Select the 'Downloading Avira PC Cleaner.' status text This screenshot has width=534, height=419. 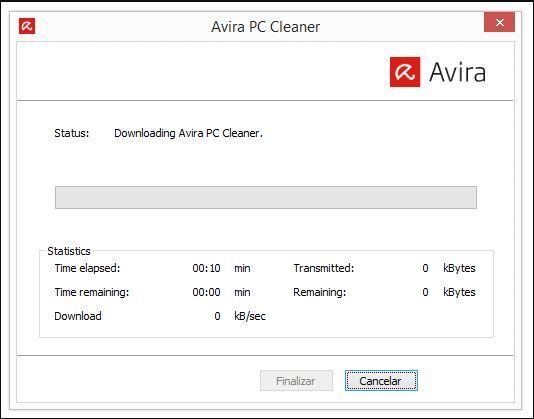pos(188,133)
